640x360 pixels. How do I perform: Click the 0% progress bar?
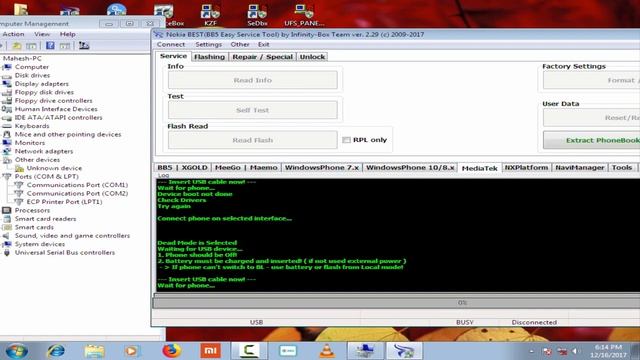pos(397,303)
